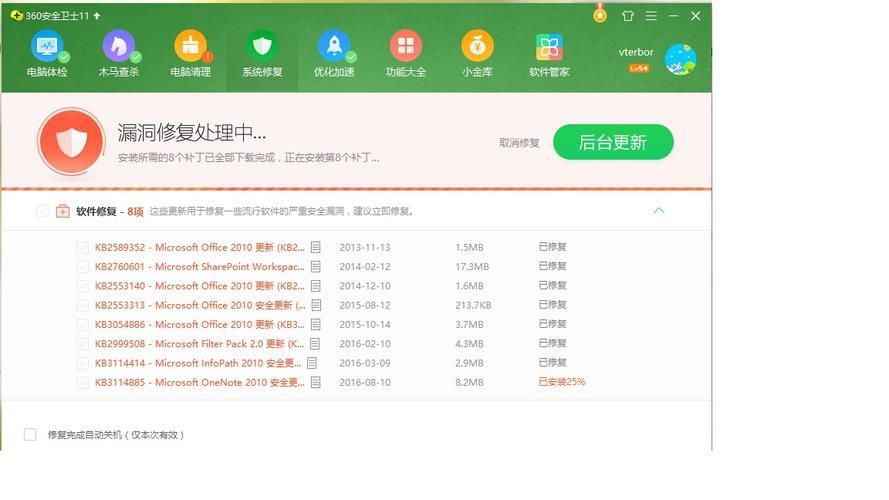Toggle checkbox for KB3054886
Image resolution: width=889 pixels, height=500 pixels.
click(82, 325)
